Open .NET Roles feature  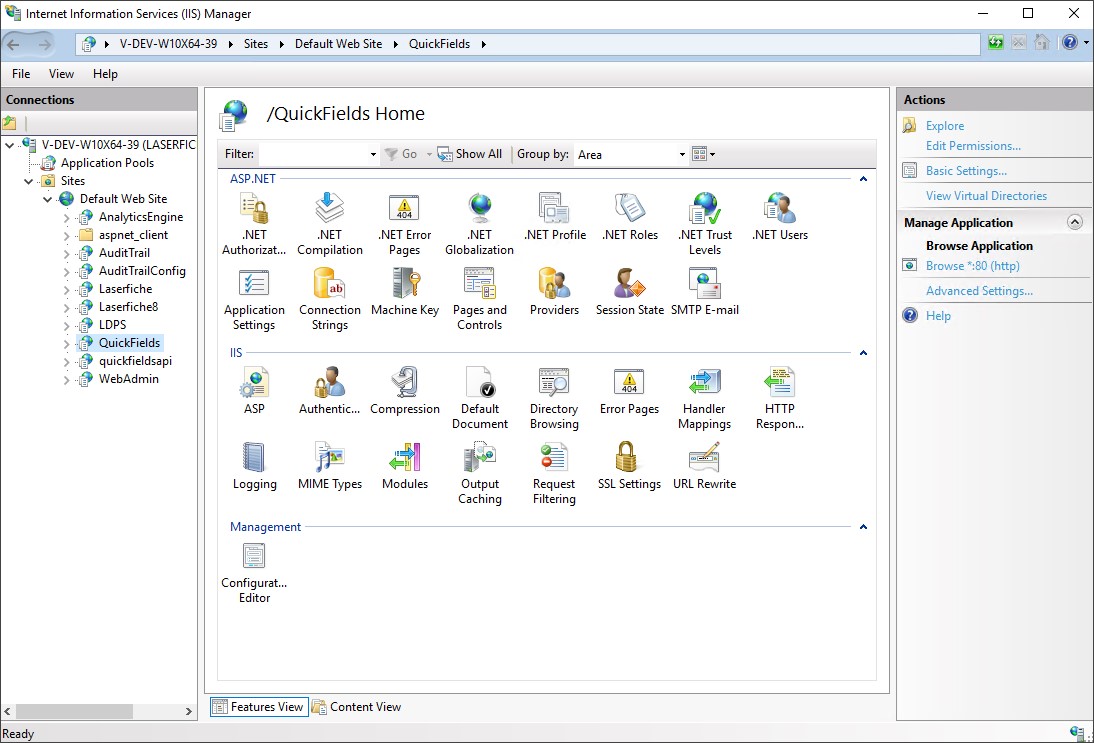(629, 217)
